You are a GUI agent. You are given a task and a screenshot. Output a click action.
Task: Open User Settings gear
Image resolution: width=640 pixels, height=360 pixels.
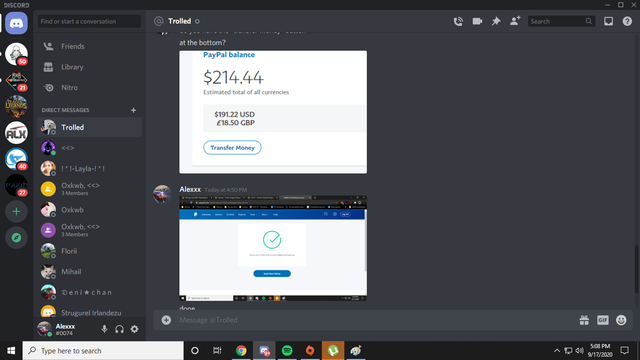(134, 329)
